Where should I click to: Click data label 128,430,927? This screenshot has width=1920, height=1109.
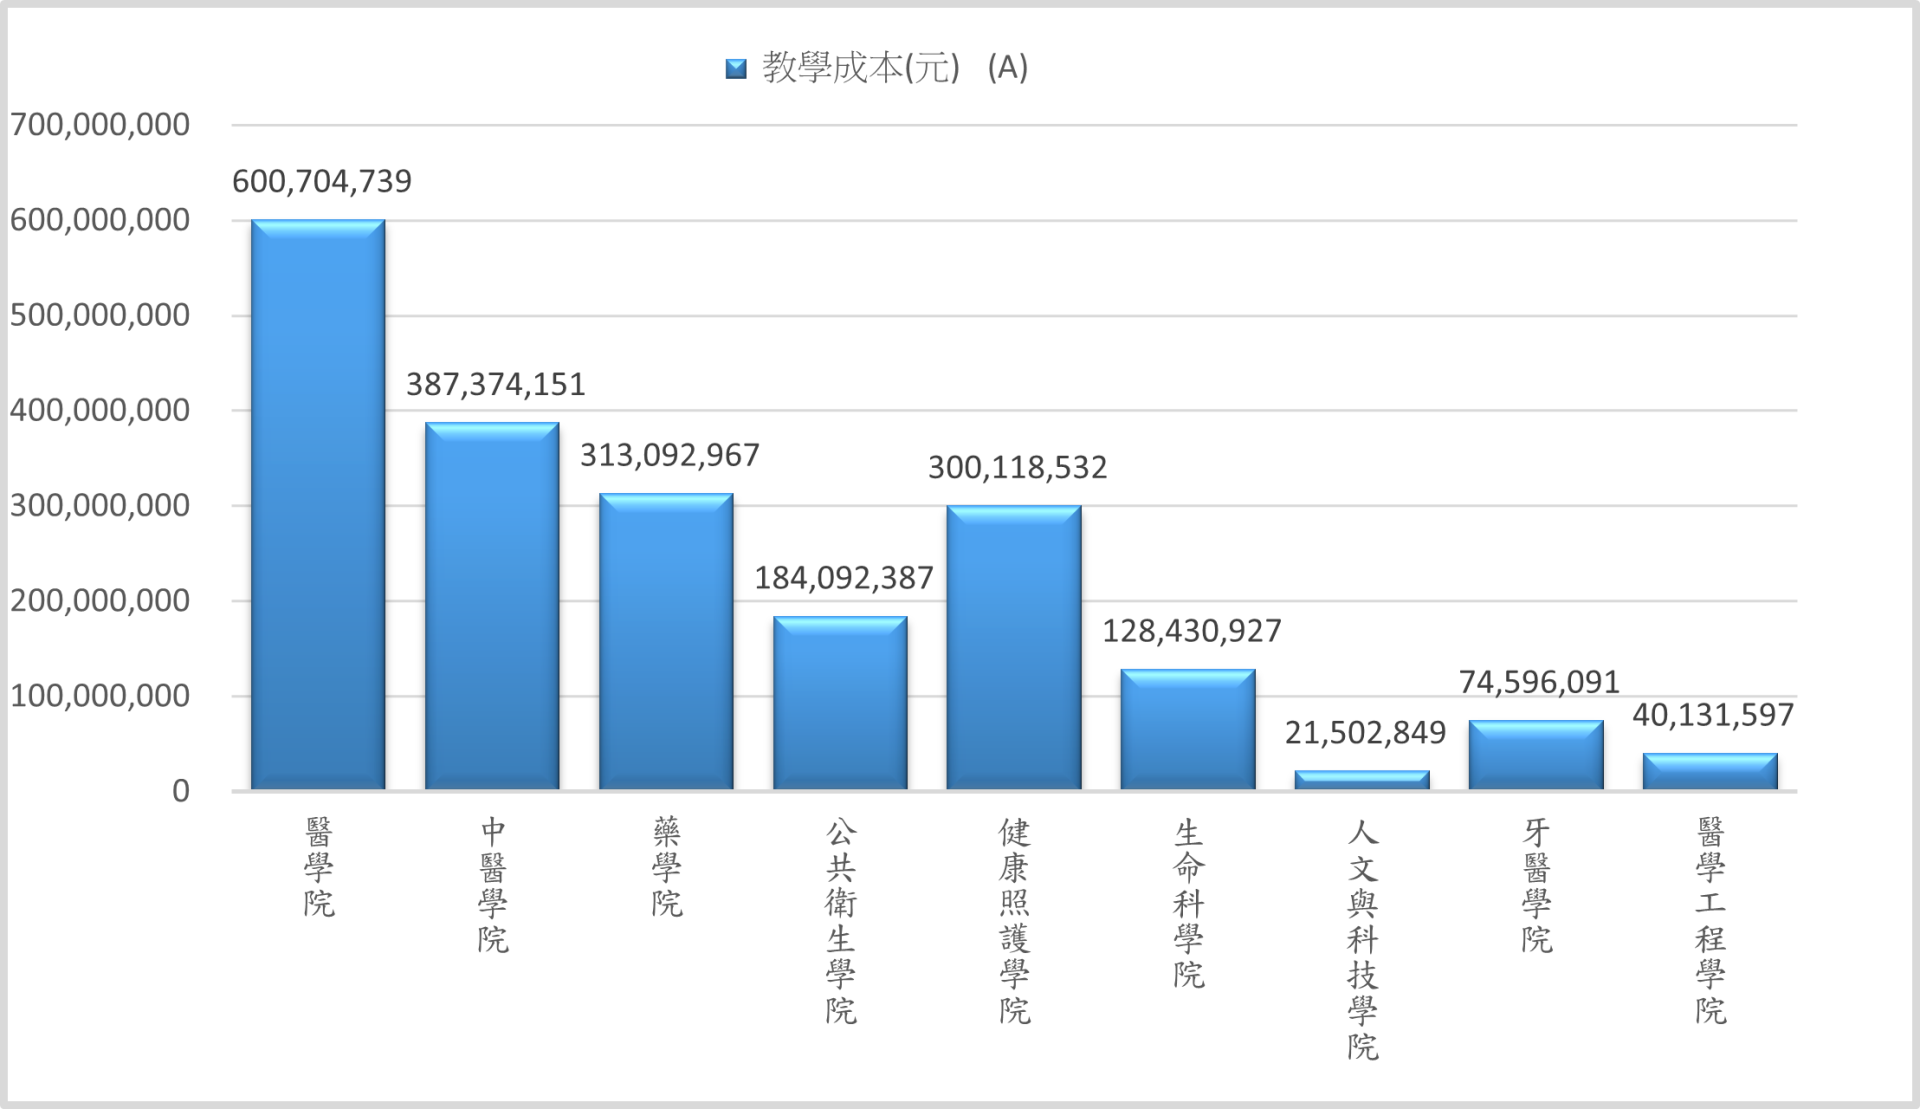1192,631
